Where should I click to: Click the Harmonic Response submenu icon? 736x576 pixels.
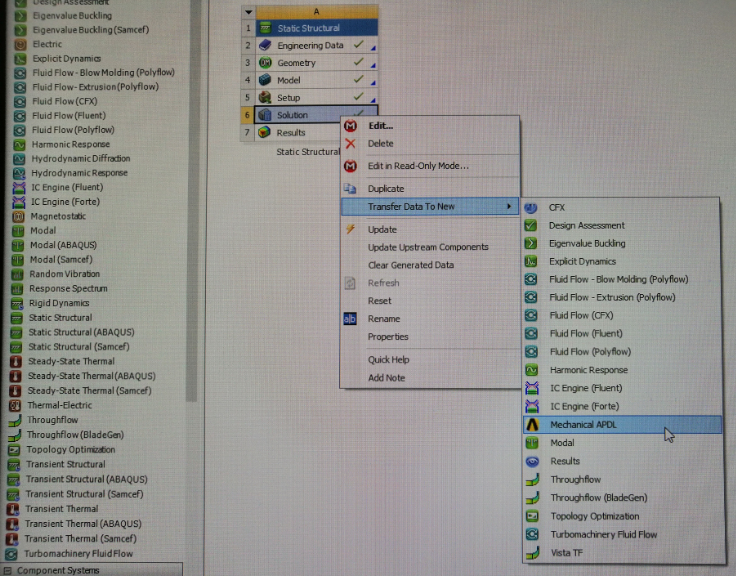[x=531, y=370]
